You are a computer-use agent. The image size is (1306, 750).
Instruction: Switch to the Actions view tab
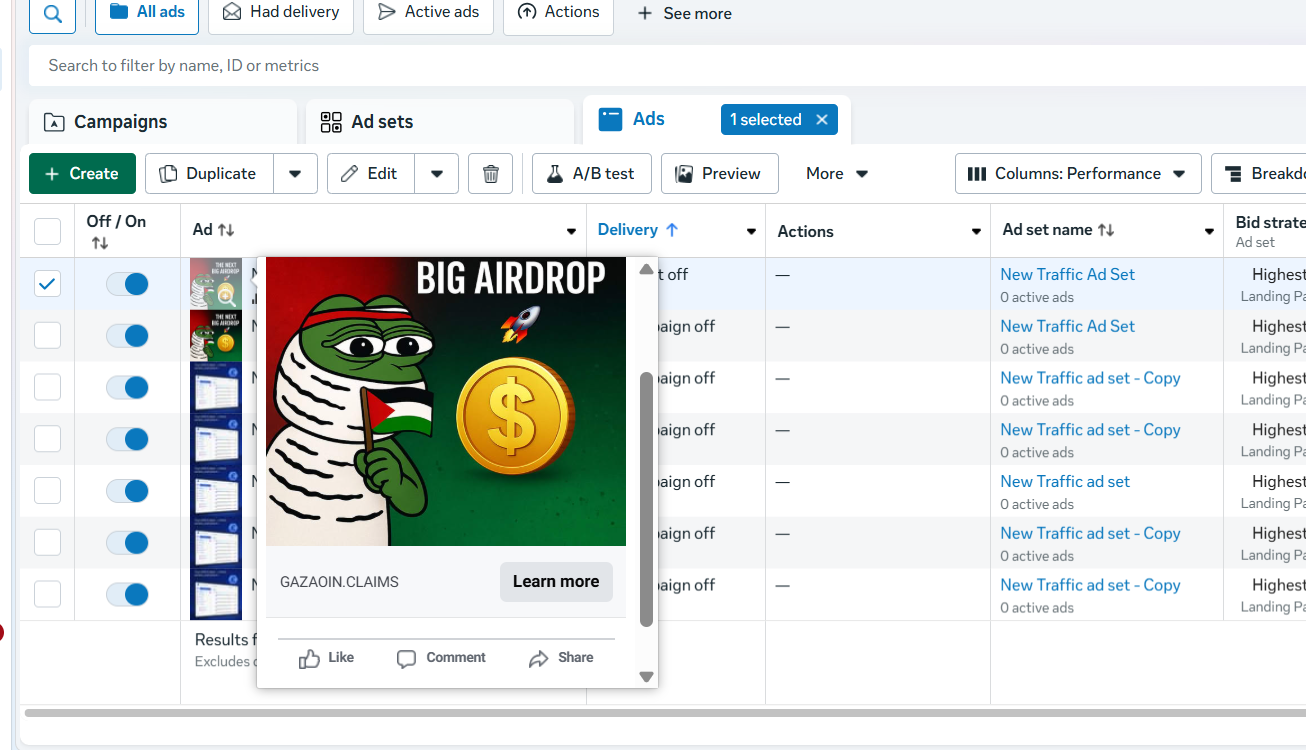coord(558,13)
